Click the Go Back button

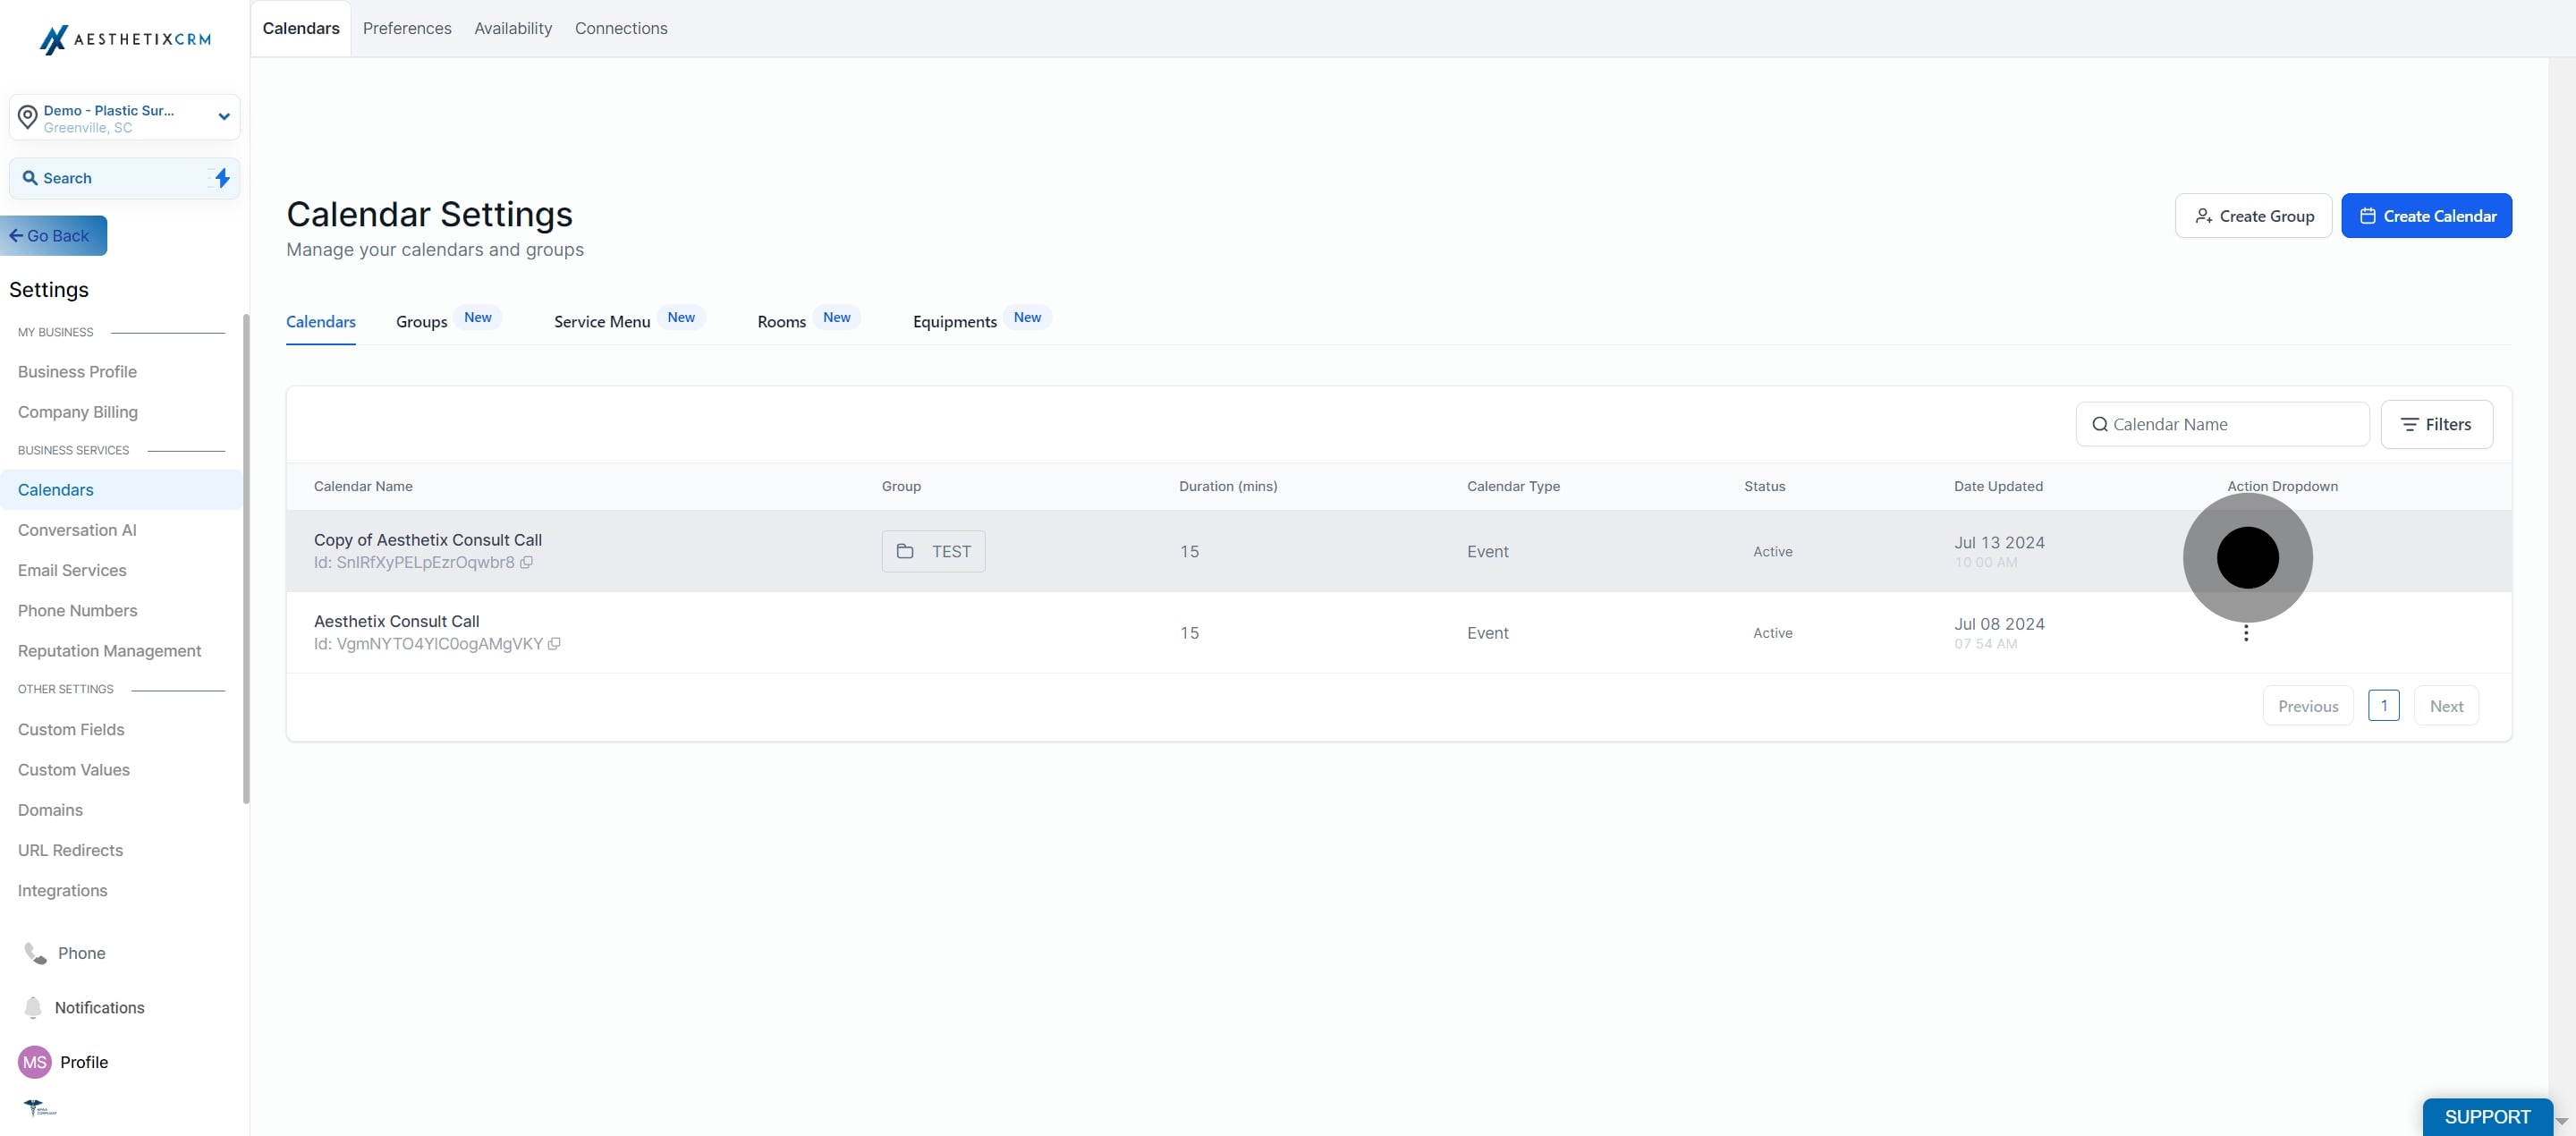pos(53,236)
